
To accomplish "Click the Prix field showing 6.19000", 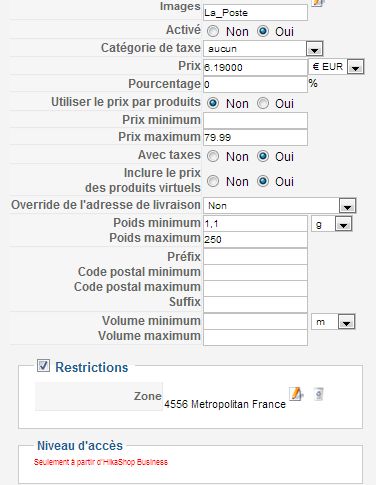I will (255, 67).
